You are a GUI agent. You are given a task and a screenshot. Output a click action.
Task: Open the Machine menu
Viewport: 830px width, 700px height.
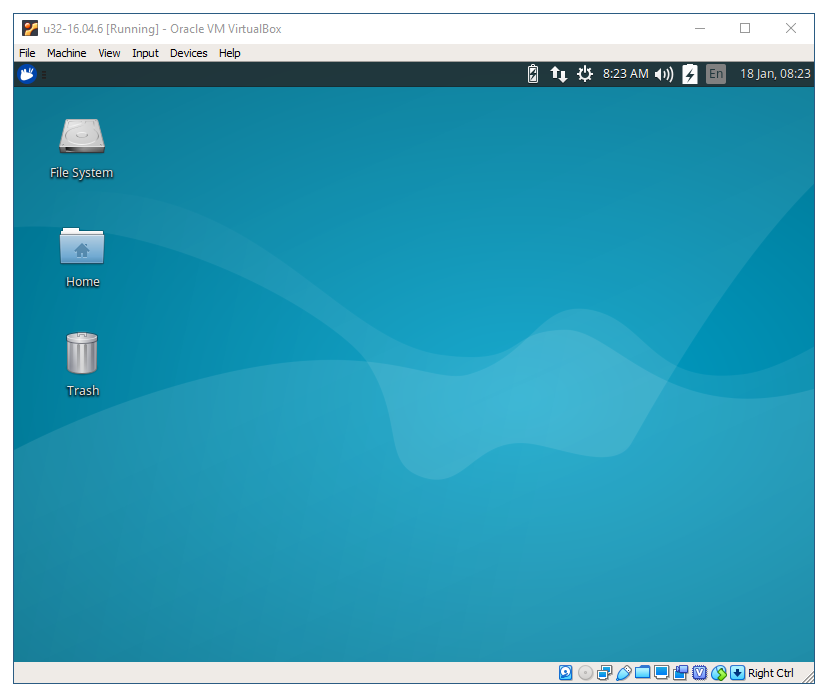[x=66, y=53]
